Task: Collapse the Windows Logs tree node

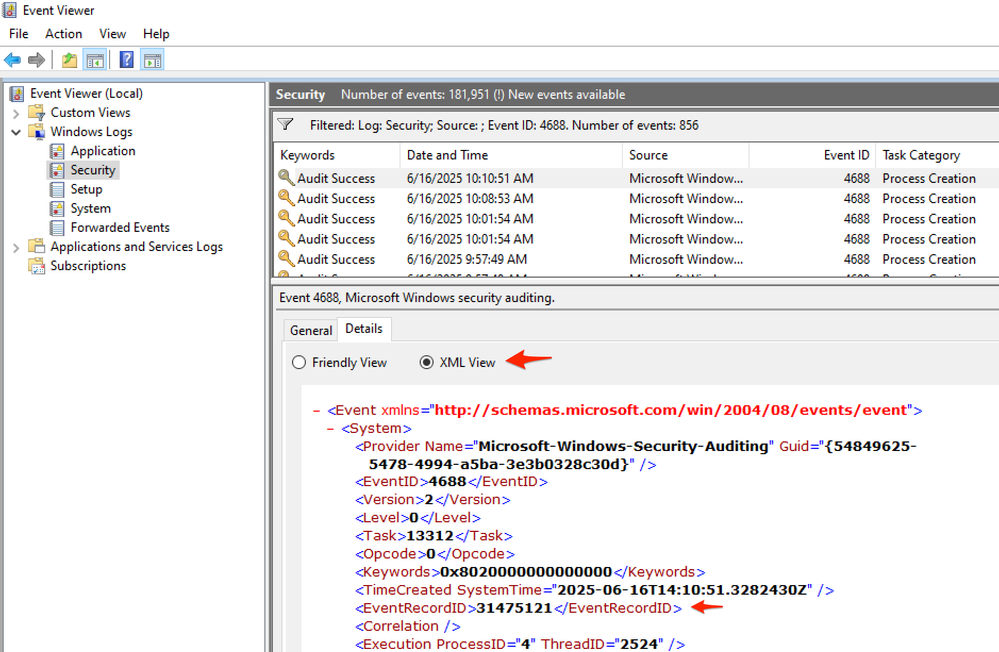Action: click(x=16, y=132)
